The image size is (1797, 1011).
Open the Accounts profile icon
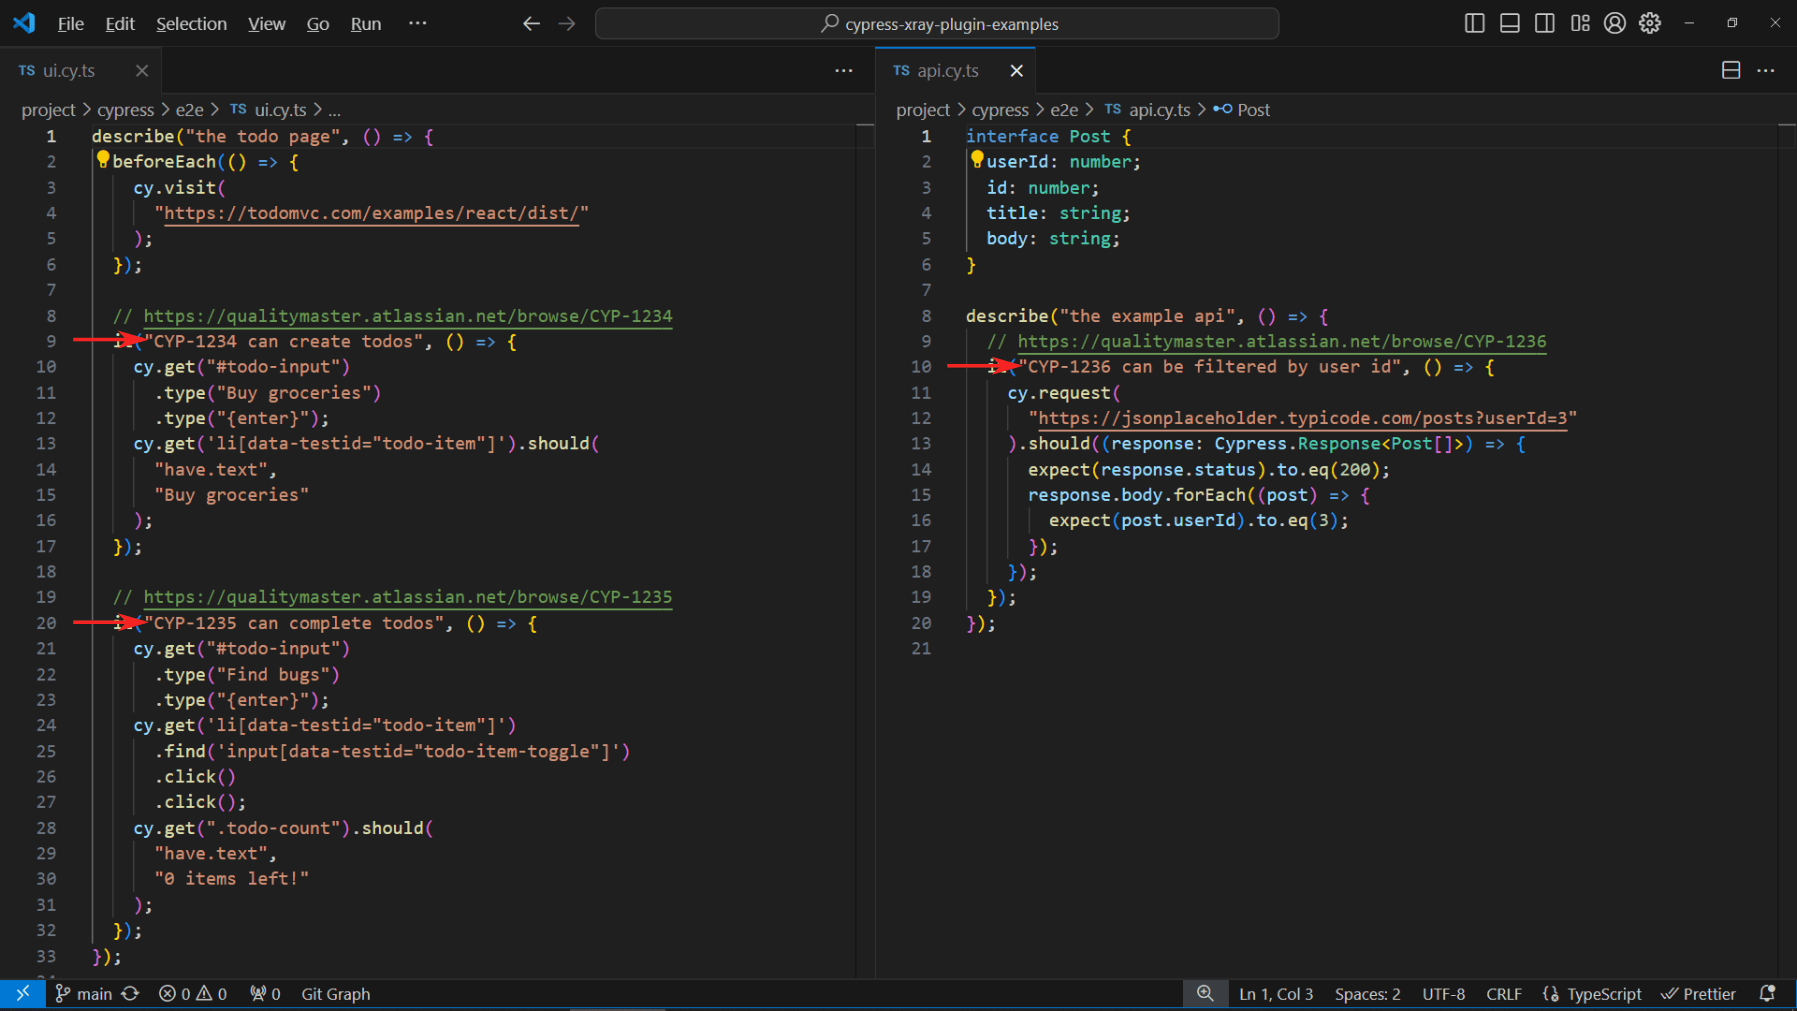click(1614, 23)
